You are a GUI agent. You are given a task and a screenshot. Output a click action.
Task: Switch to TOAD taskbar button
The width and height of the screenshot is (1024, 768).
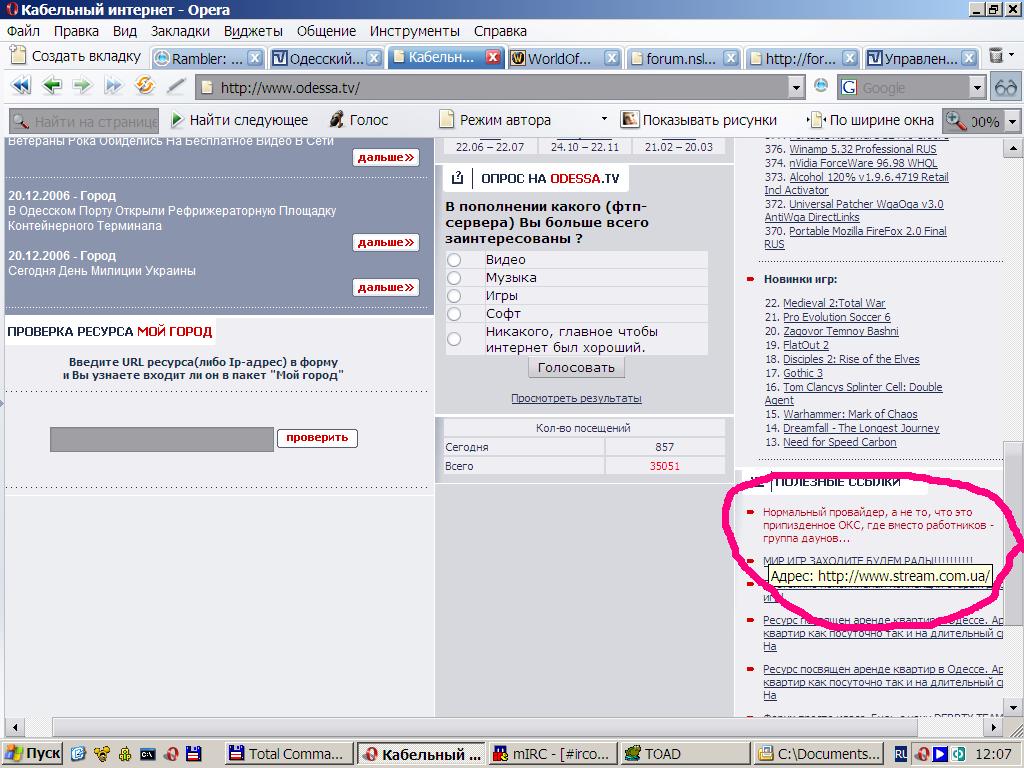(684, 754)
